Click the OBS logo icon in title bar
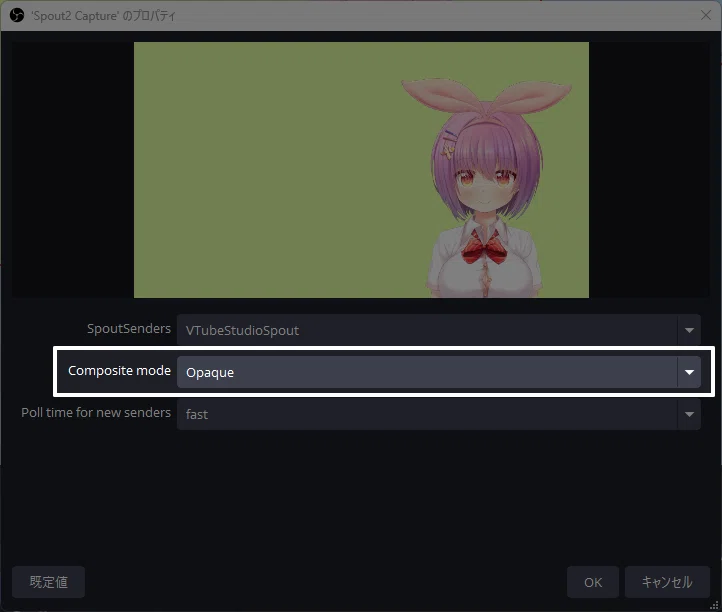722x612 pixels. pyautogui.click(x=17, y=16)
